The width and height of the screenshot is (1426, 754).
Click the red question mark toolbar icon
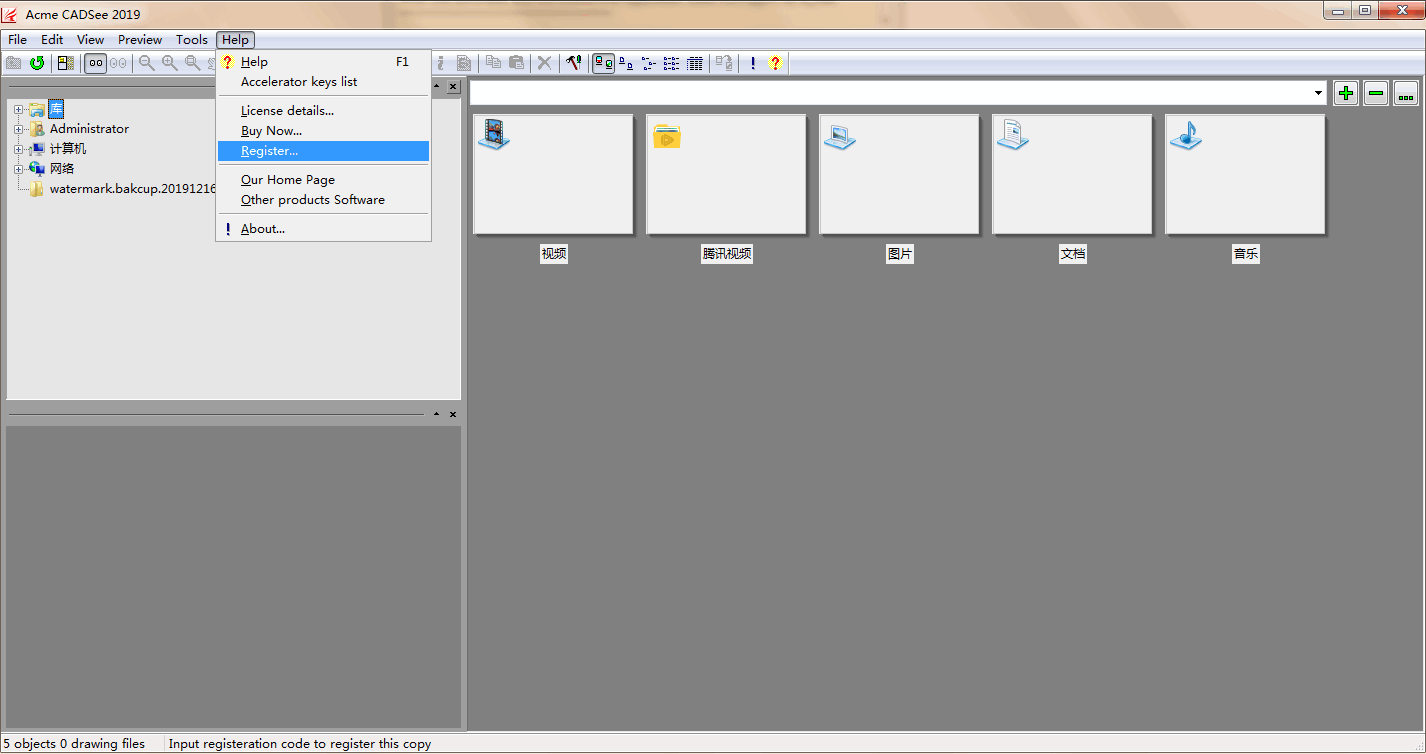point(775,63)
